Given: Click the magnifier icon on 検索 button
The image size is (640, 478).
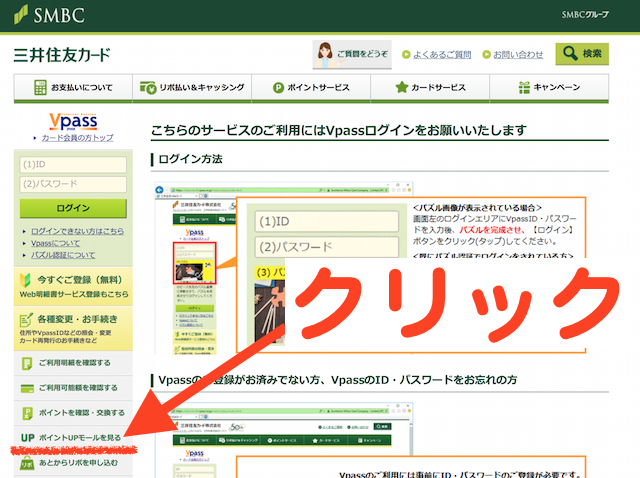Looking at the screenshot, I should coord(570,53).
